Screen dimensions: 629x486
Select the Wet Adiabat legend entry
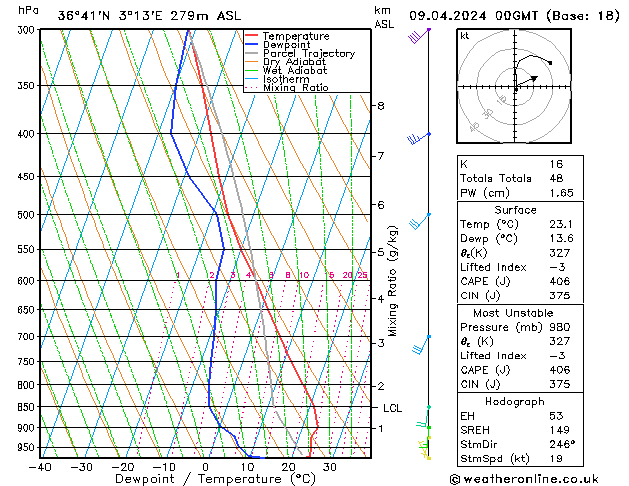click(x=296, y=71)
